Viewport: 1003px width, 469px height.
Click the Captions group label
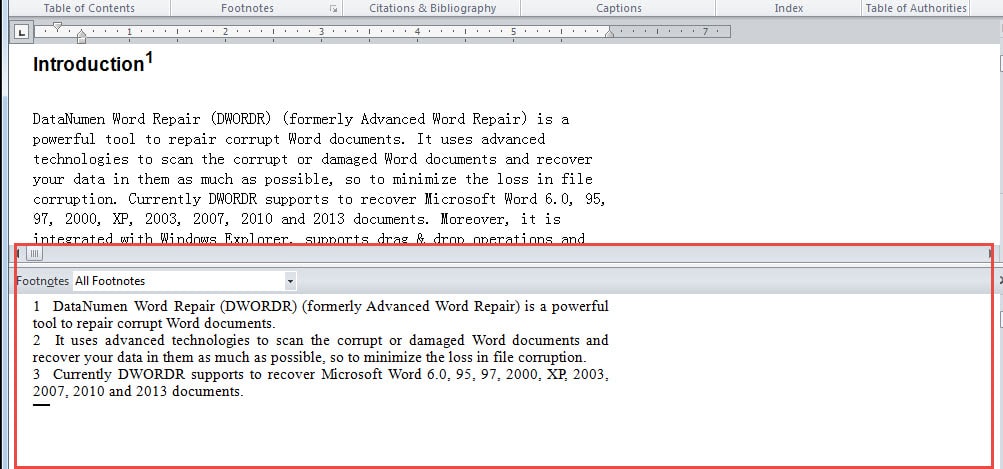click(619, 8)
